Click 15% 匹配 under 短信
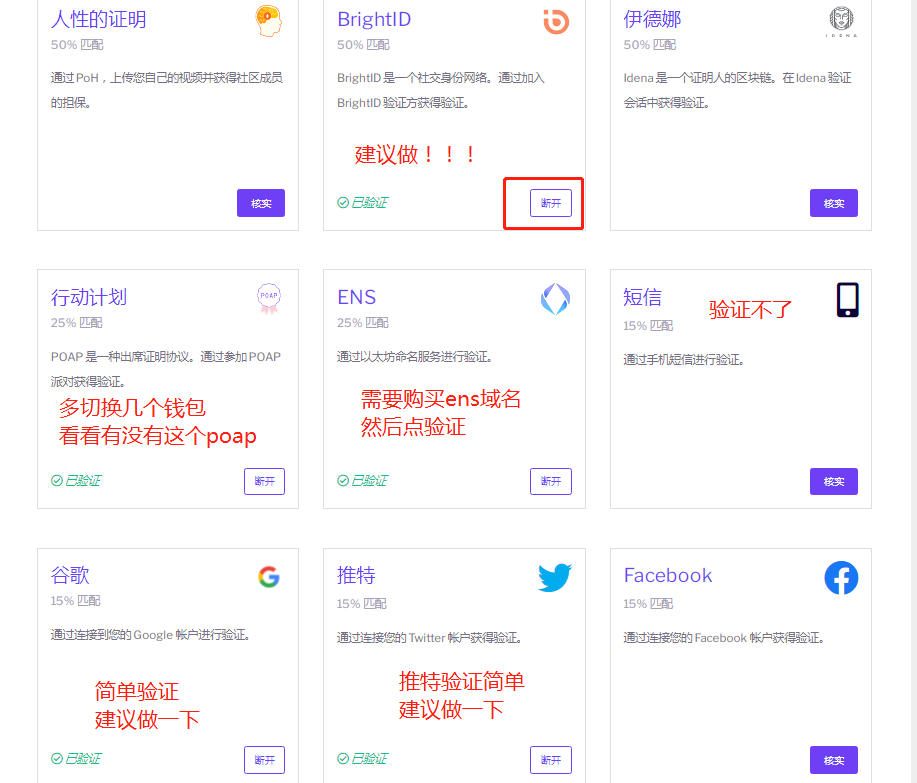Viewport: 917px width, 783px height. point(648,326)
